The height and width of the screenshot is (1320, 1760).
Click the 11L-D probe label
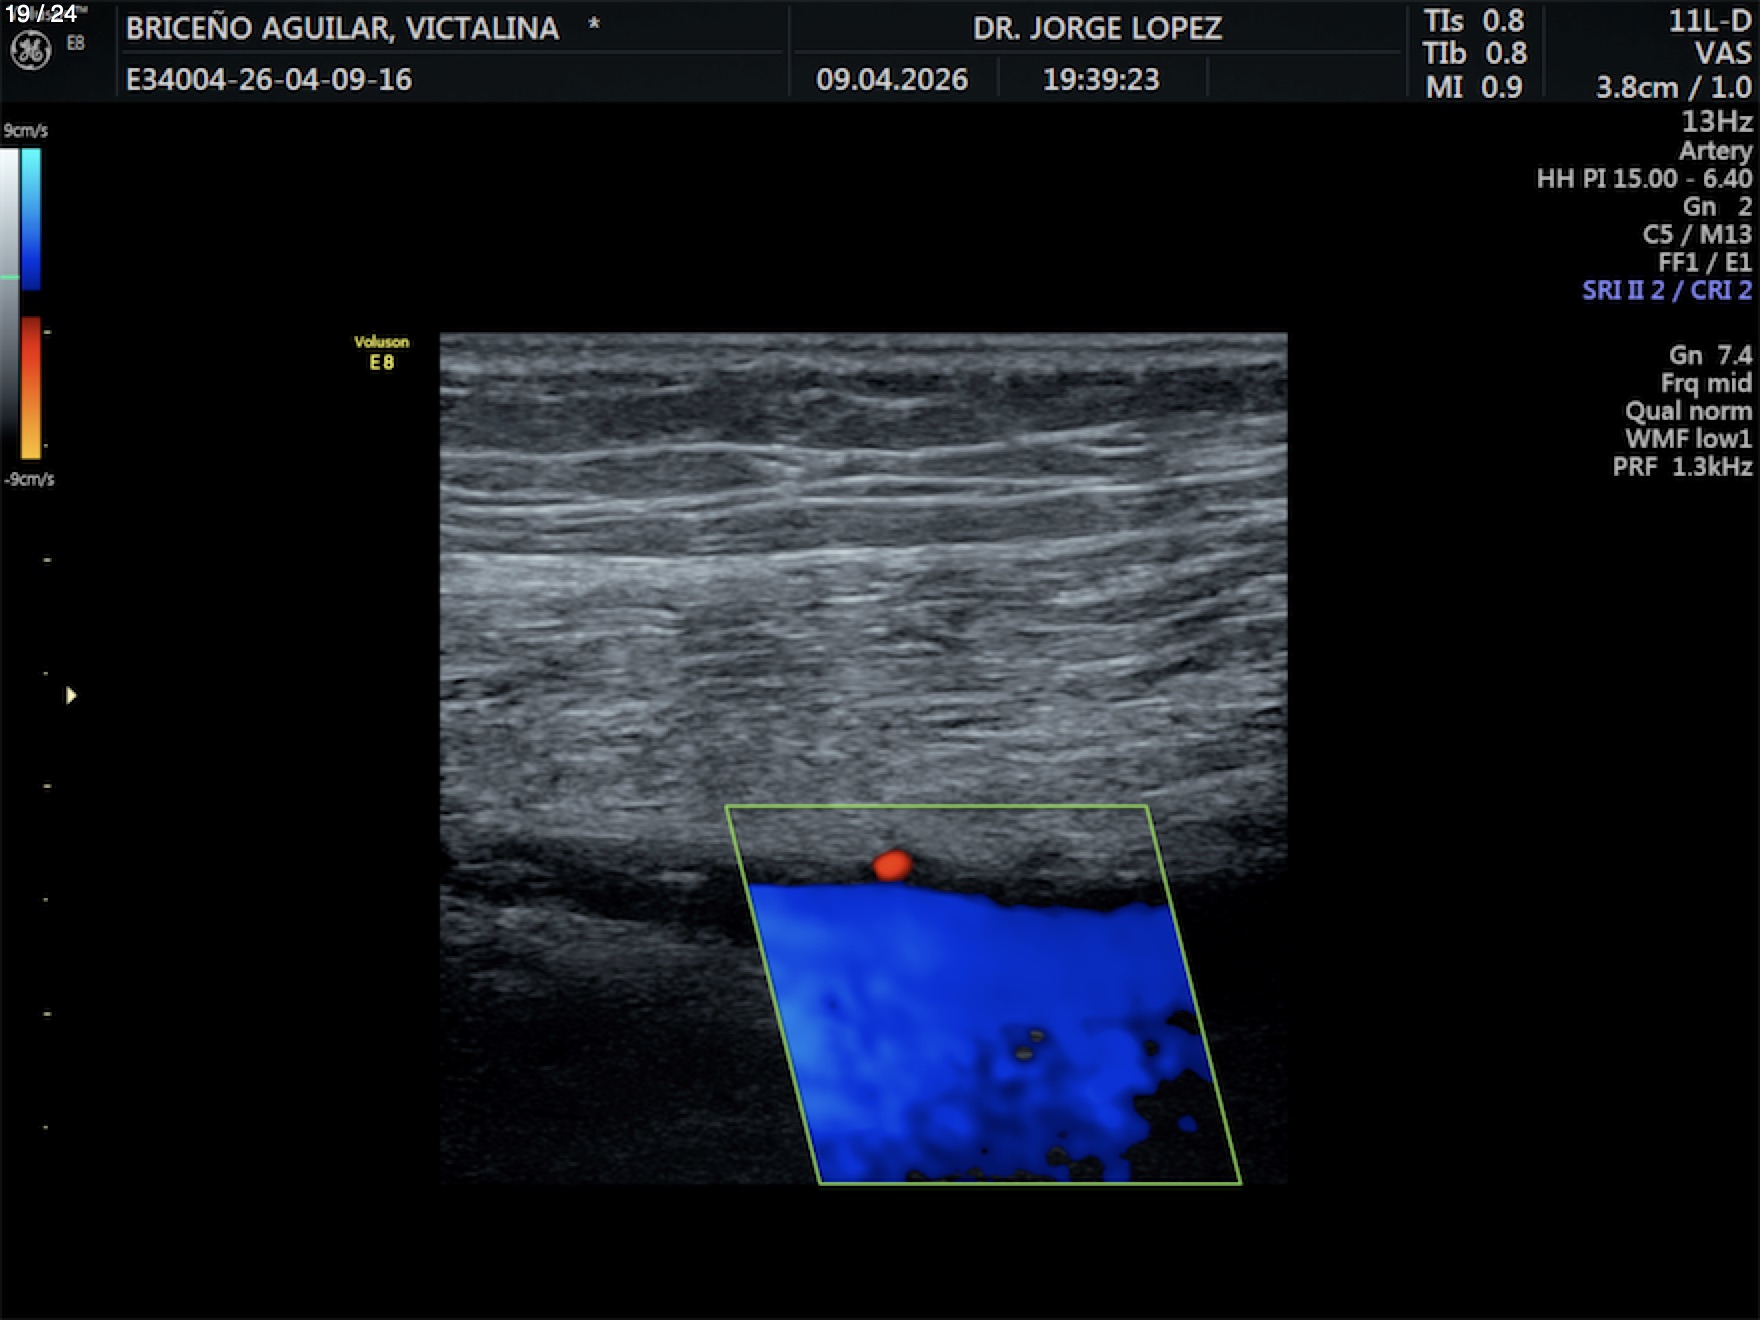click(x=1710, y=22)
